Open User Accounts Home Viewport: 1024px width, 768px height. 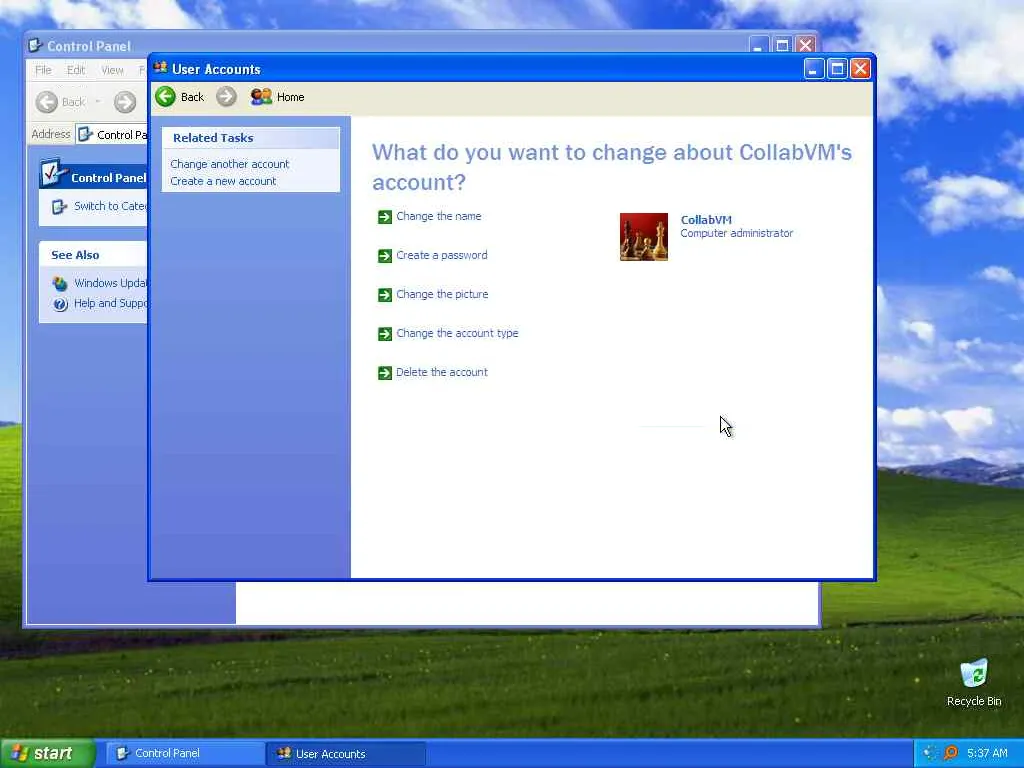coord(278,97)
